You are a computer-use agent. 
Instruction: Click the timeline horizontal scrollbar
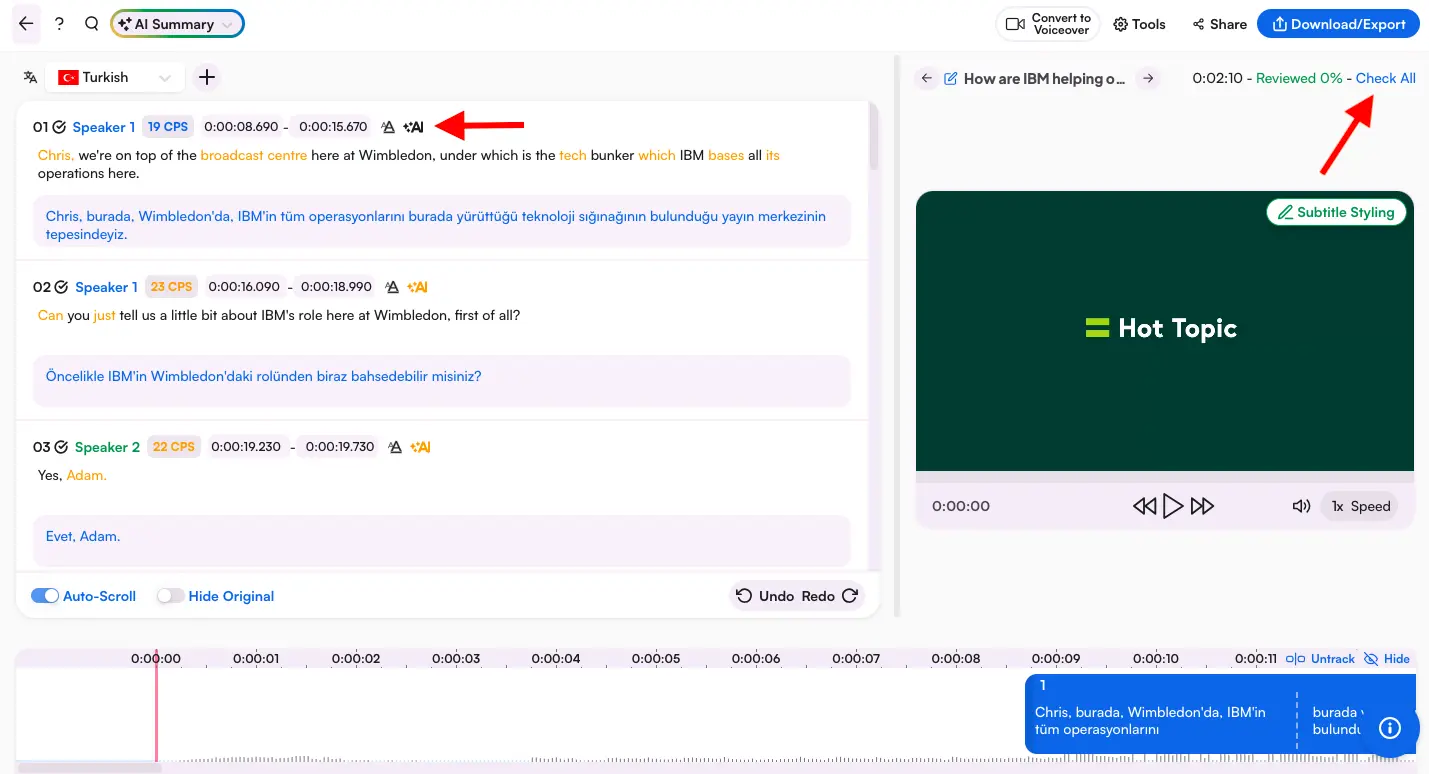[x=89, y=768]
